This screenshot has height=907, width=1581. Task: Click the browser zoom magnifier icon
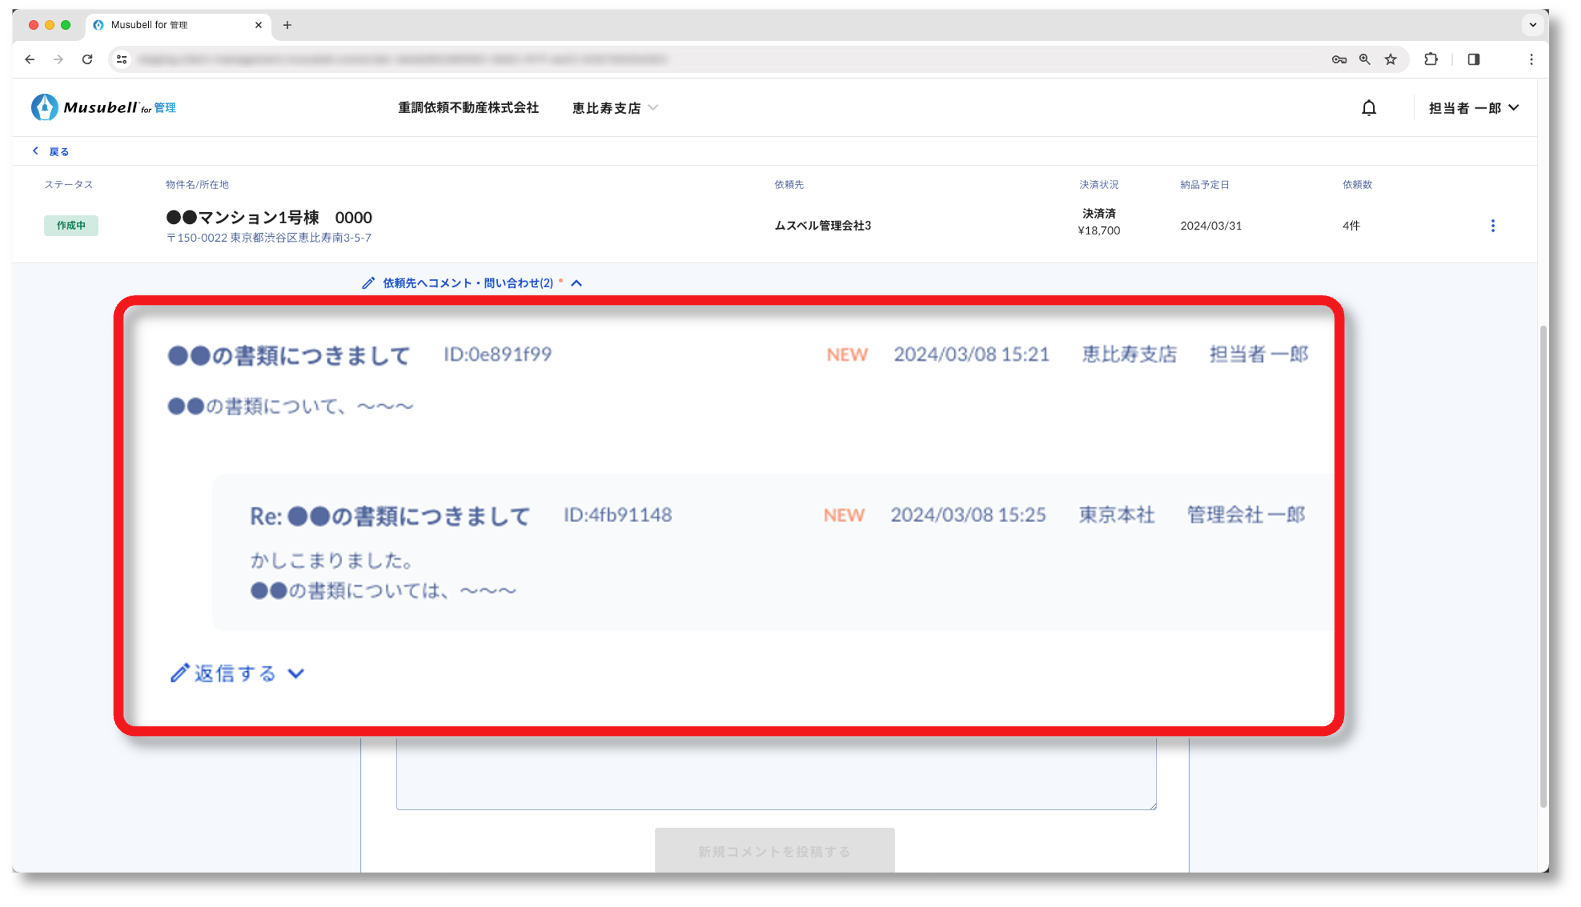pyautogui.click(x=1364, y=60)
